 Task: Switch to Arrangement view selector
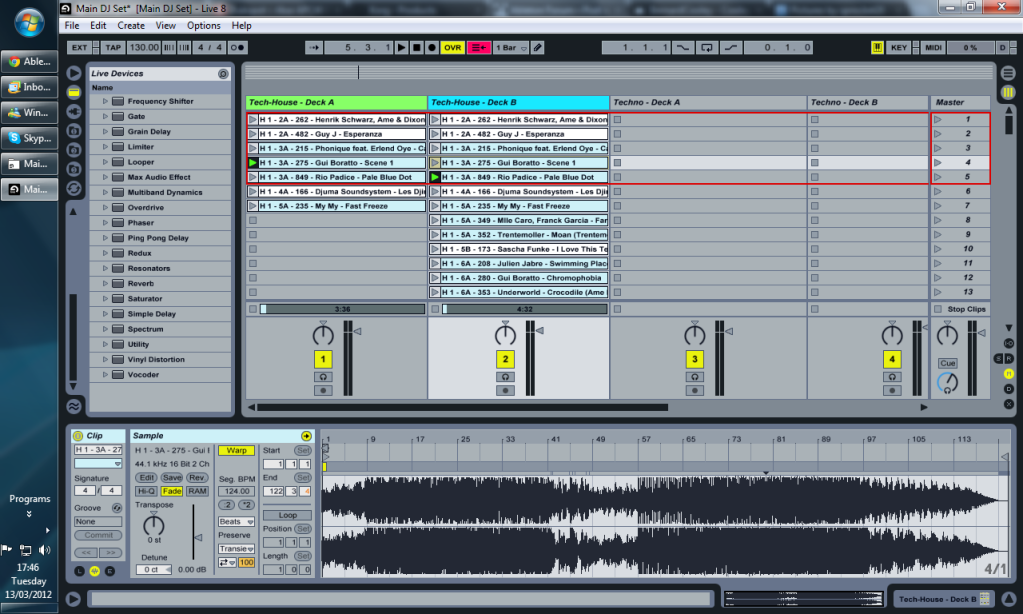[1008, 73]
